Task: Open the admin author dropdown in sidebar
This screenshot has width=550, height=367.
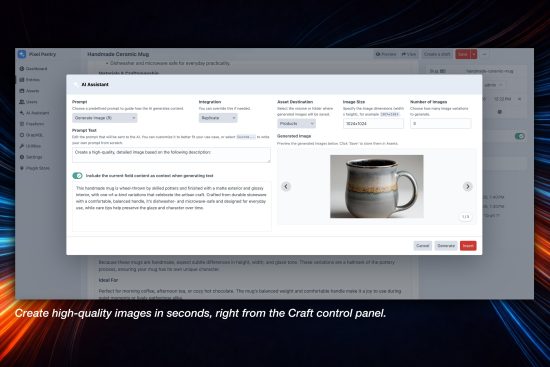Action: tap(493, 85)
